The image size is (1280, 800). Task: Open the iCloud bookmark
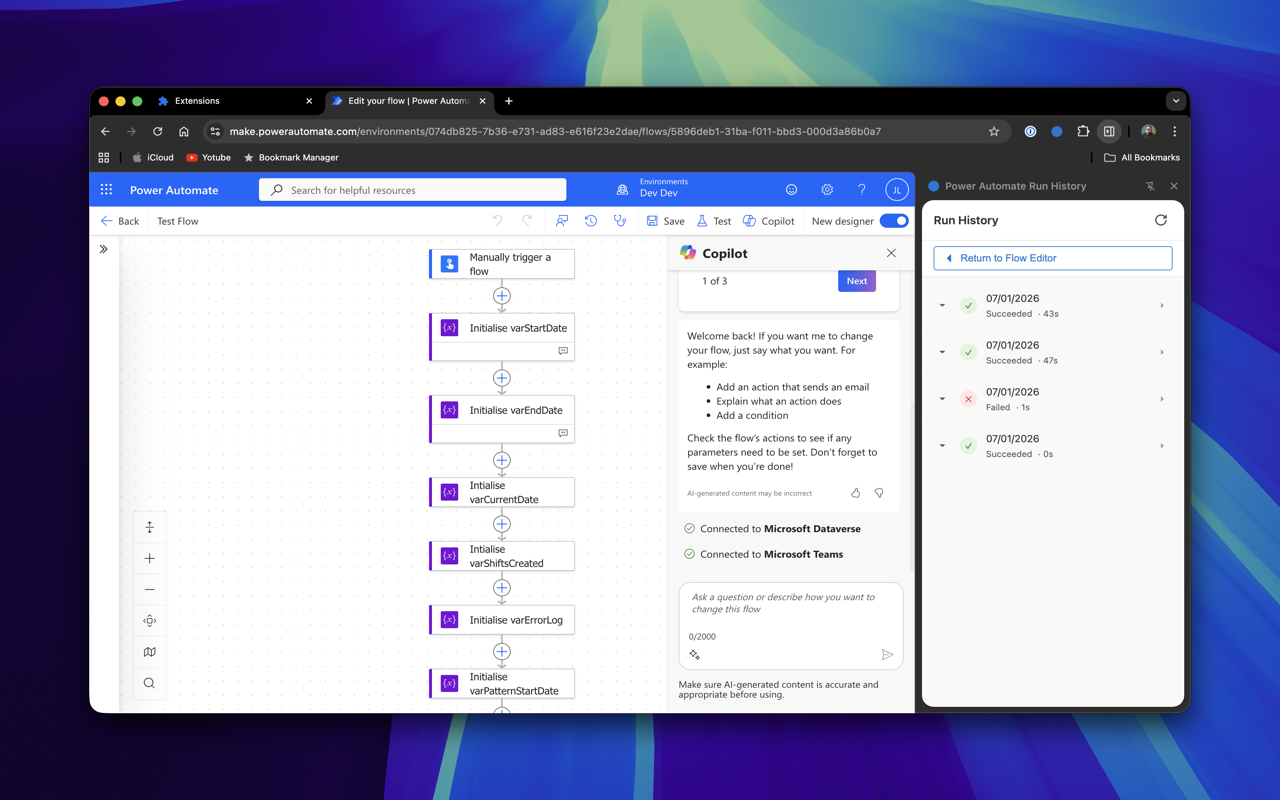(x=153, y=158)
